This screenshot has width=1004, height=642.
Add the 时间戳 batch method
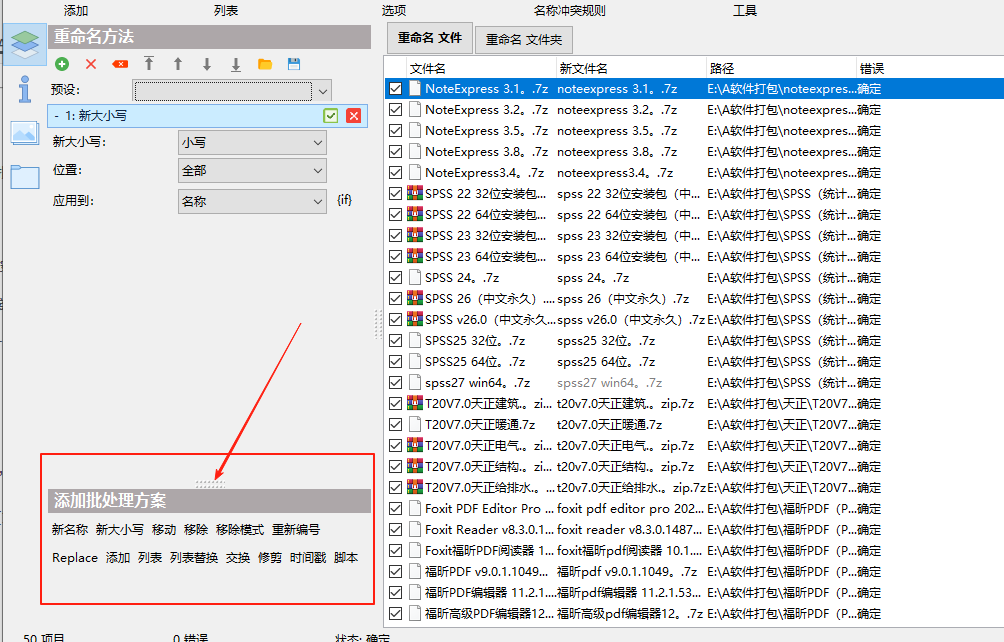308,558
